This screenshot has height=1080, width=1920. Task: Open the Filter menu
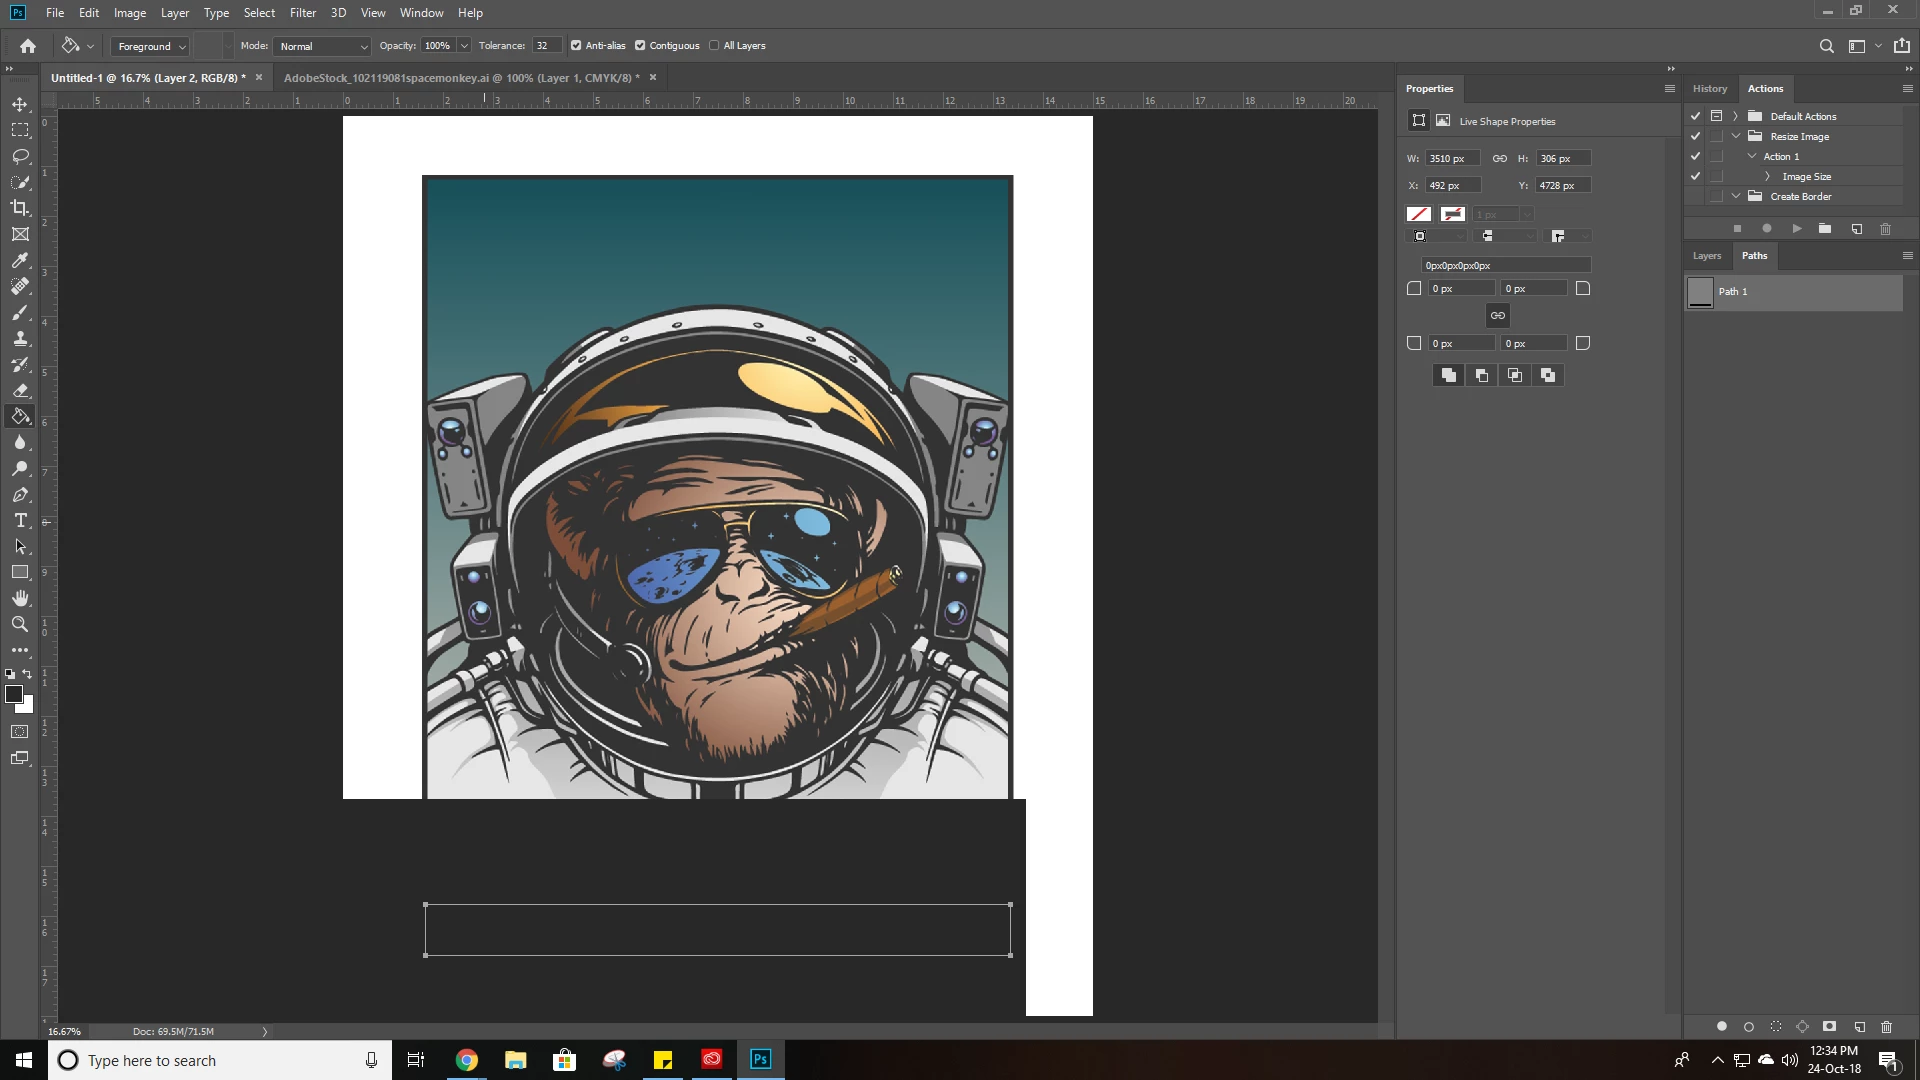click(x=302, y=13)
